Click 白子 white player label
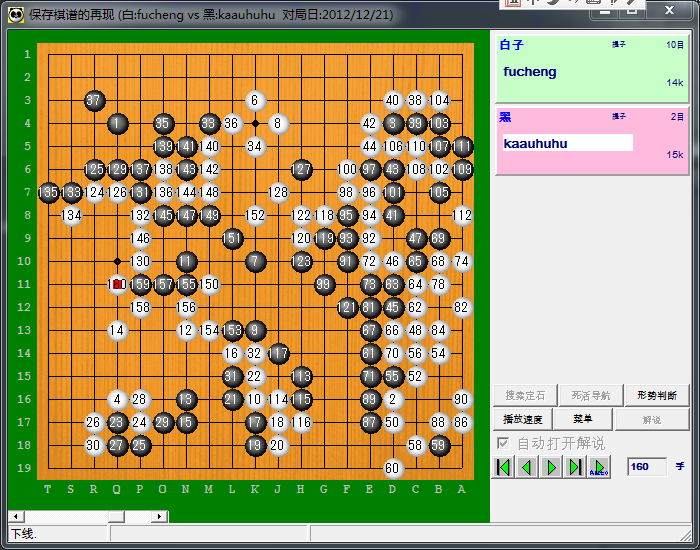The width and height of the screenshot is (700, 550). (x=511, y=45)
